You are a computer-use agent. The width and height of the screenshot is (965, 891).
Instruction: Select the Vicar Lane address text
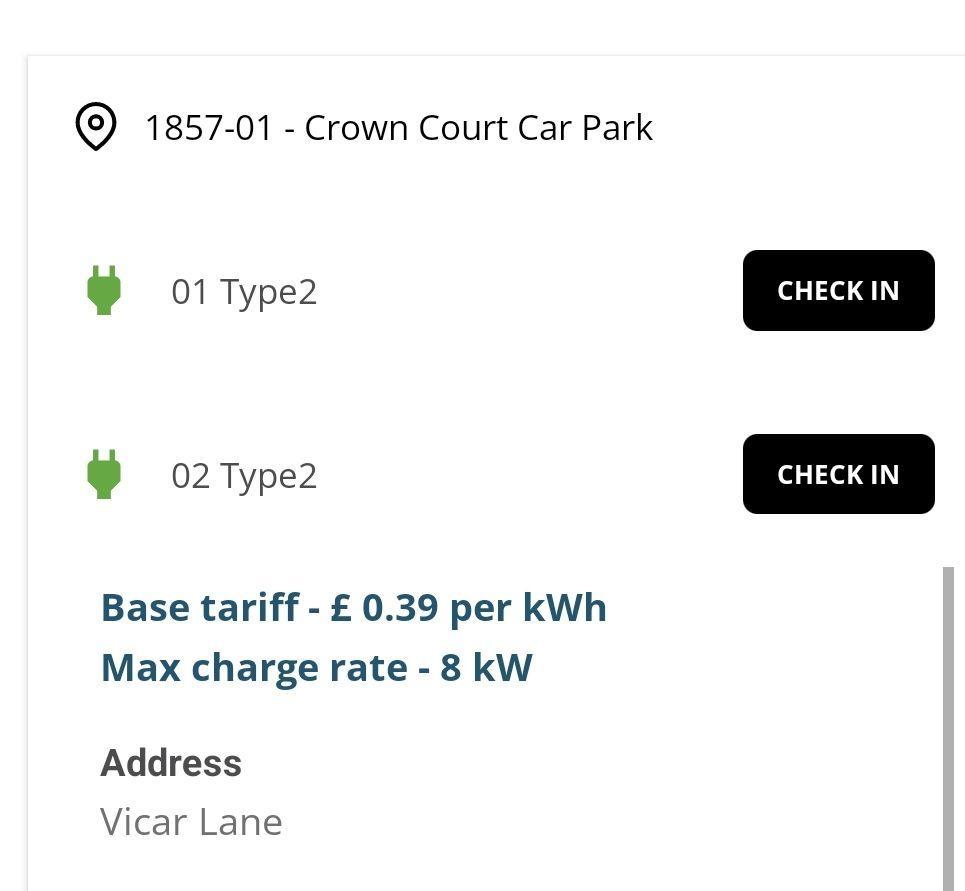pyautogui.click(x=191, y=821)
